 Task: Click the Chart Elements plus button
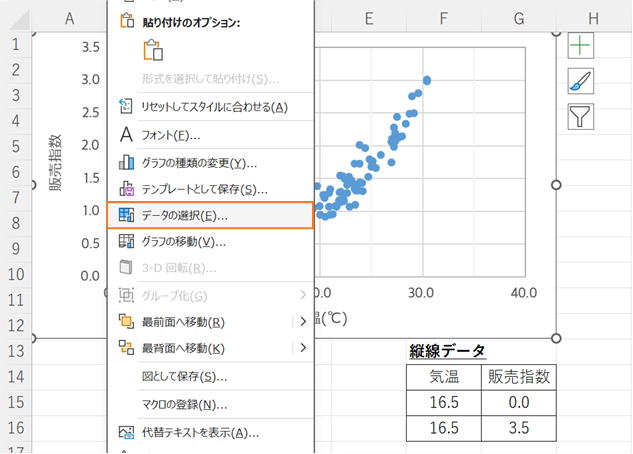click(581, 45)
